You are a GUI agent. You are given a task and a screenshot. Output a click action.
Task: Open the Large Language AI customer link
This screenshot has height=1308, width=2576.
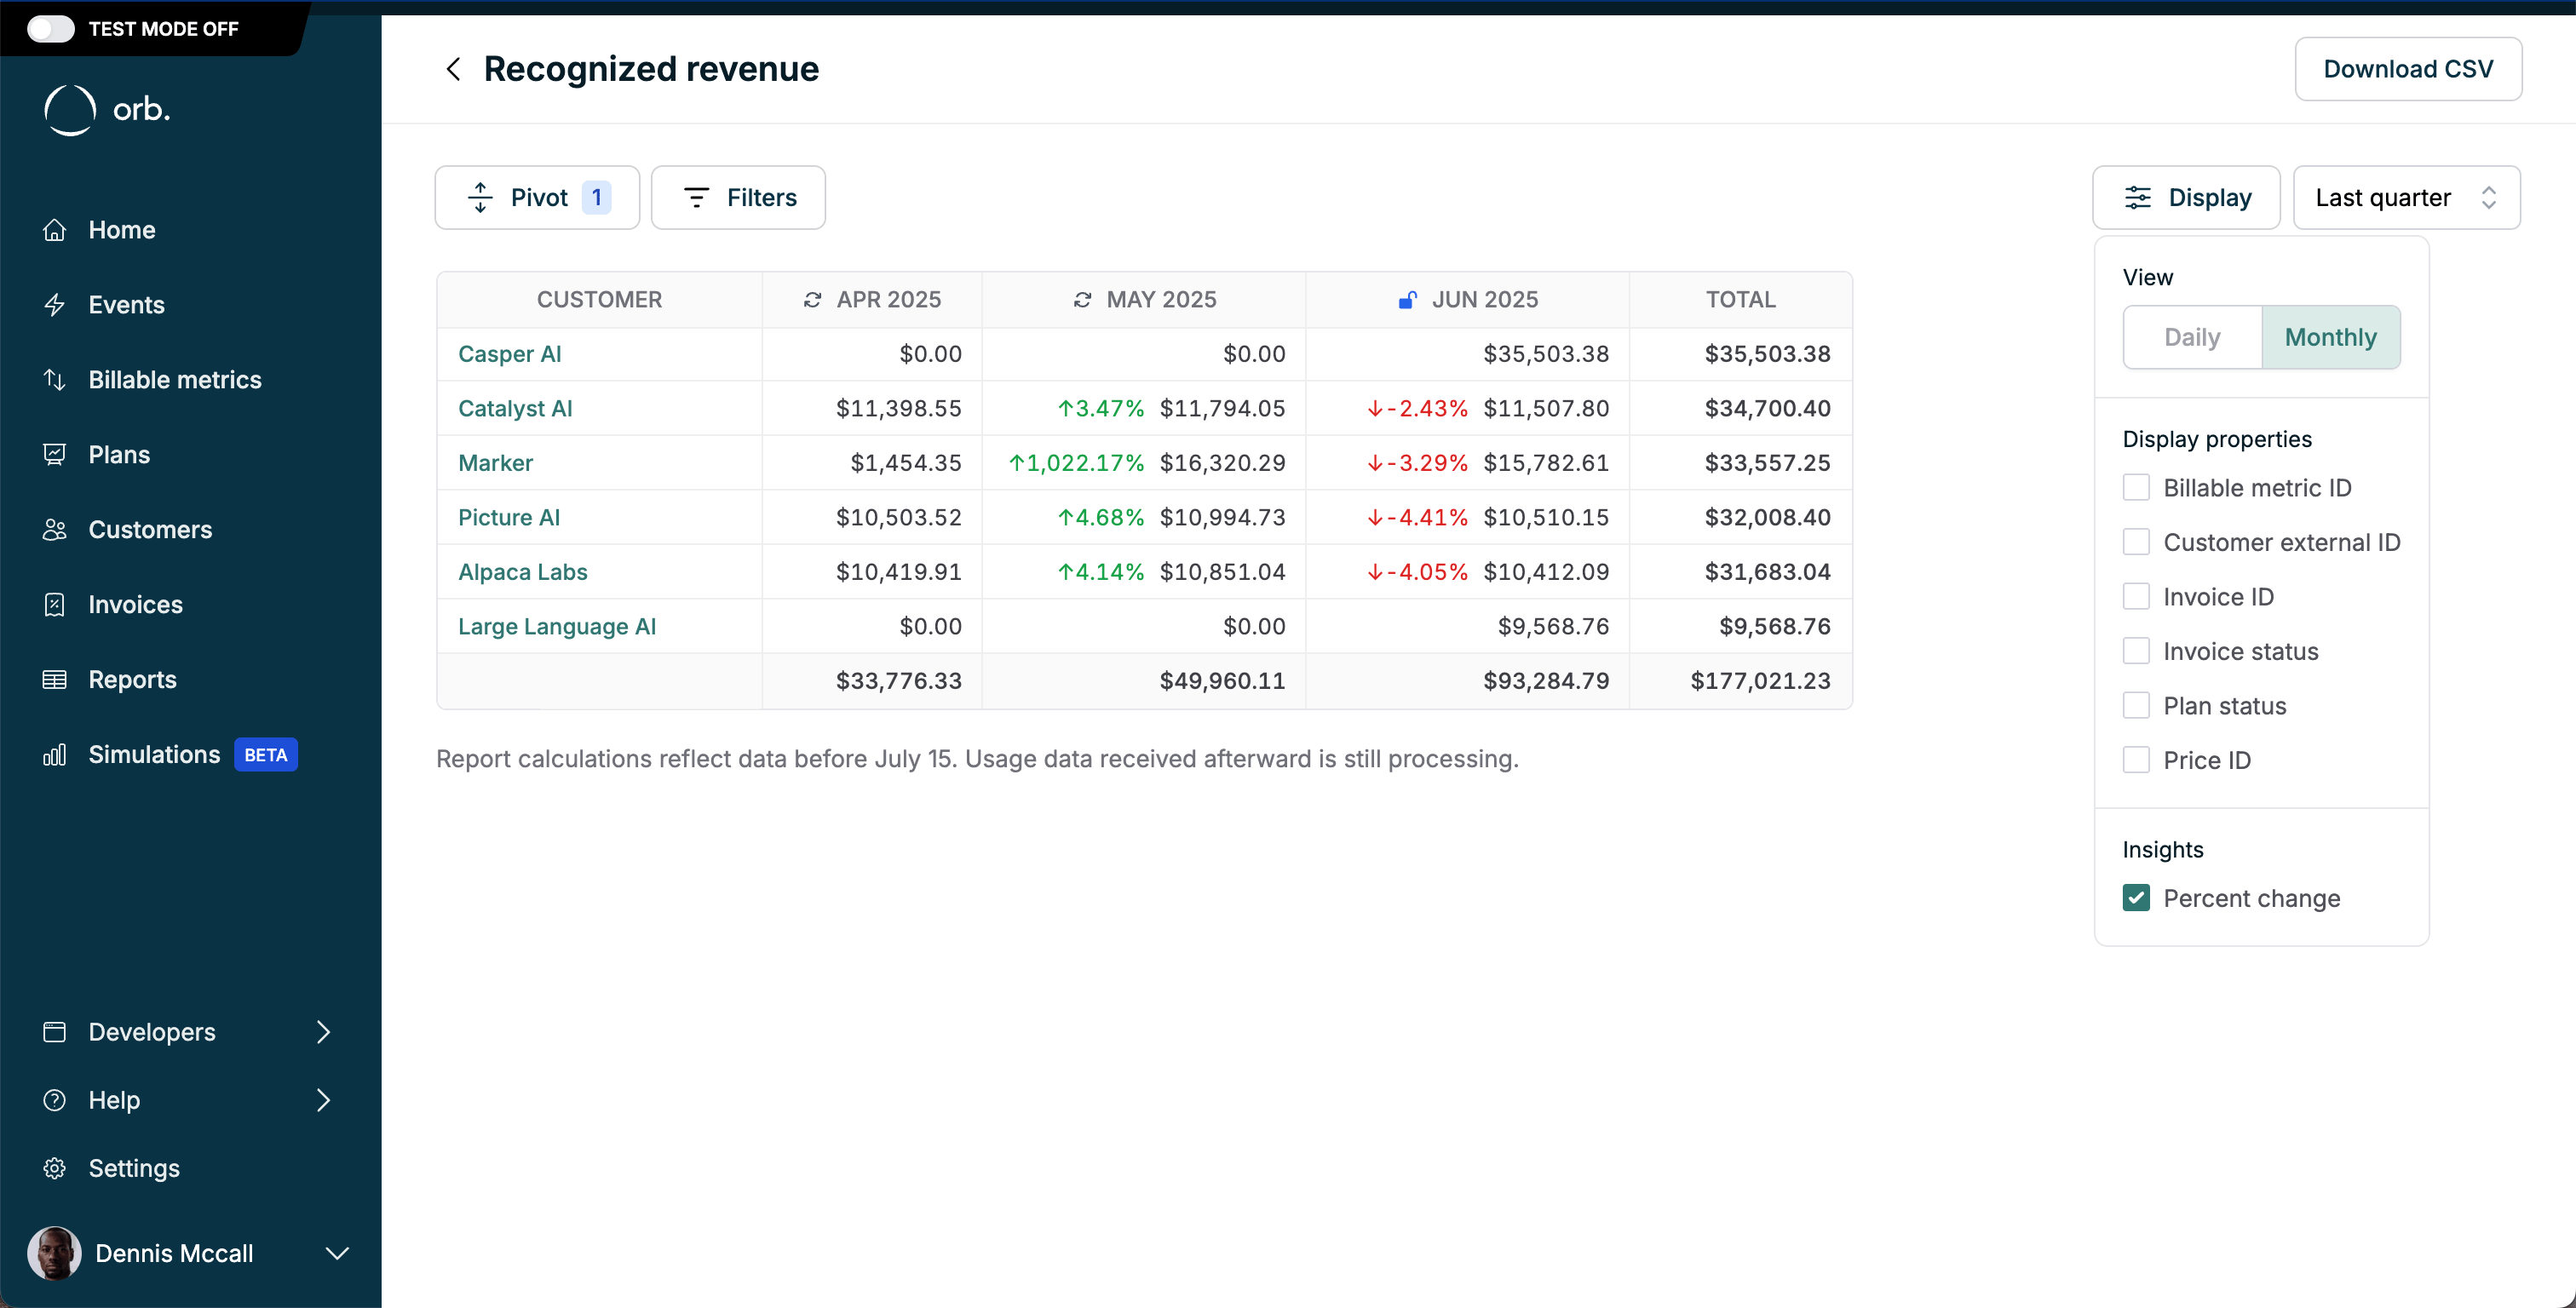[x=557, y=627]
